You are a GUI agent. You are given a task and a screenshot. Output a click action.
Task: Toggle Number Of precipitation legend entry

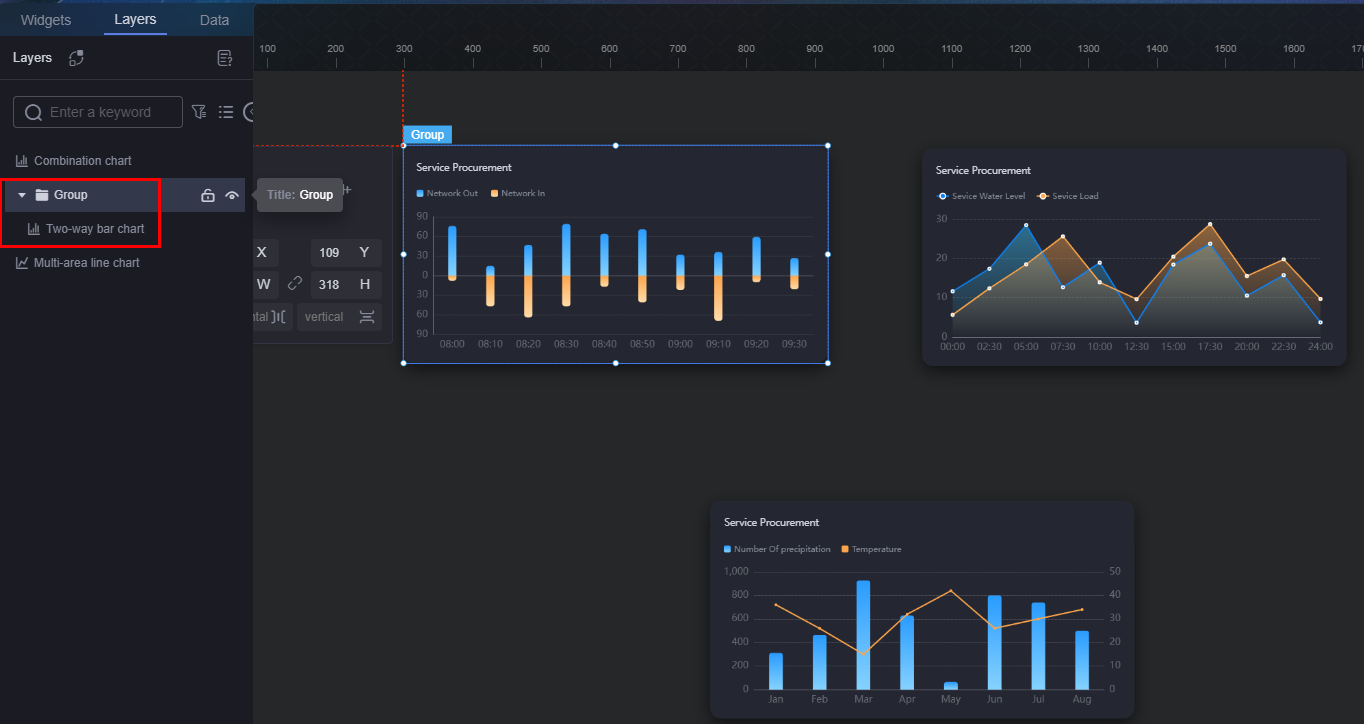777,549
